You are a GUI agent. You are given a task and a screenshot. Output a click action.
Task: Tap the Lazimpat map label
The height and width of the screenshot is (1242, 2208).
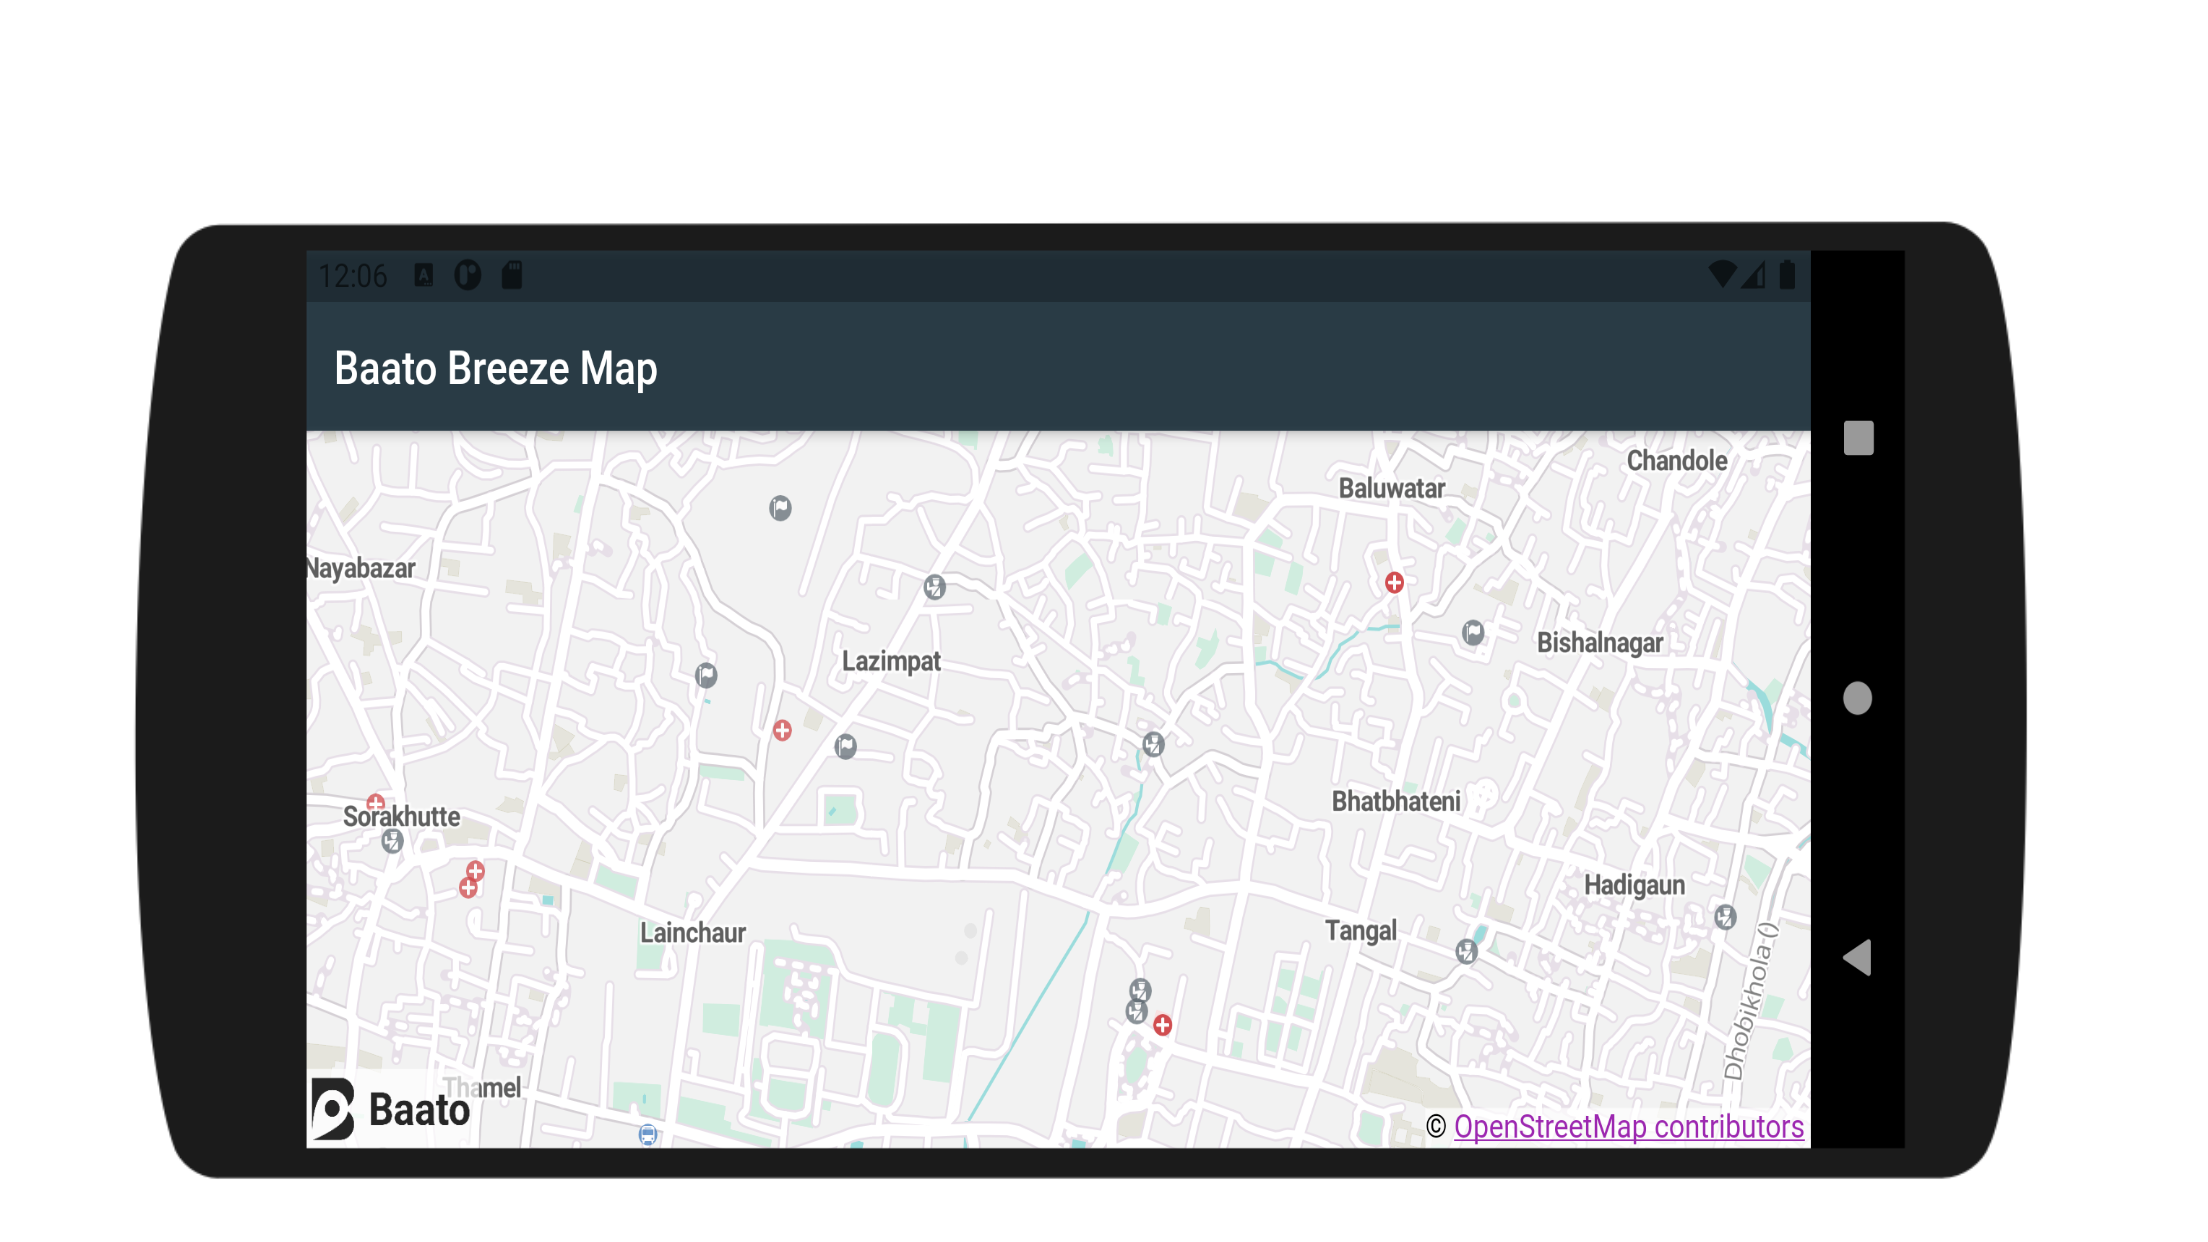click(891, 661)
